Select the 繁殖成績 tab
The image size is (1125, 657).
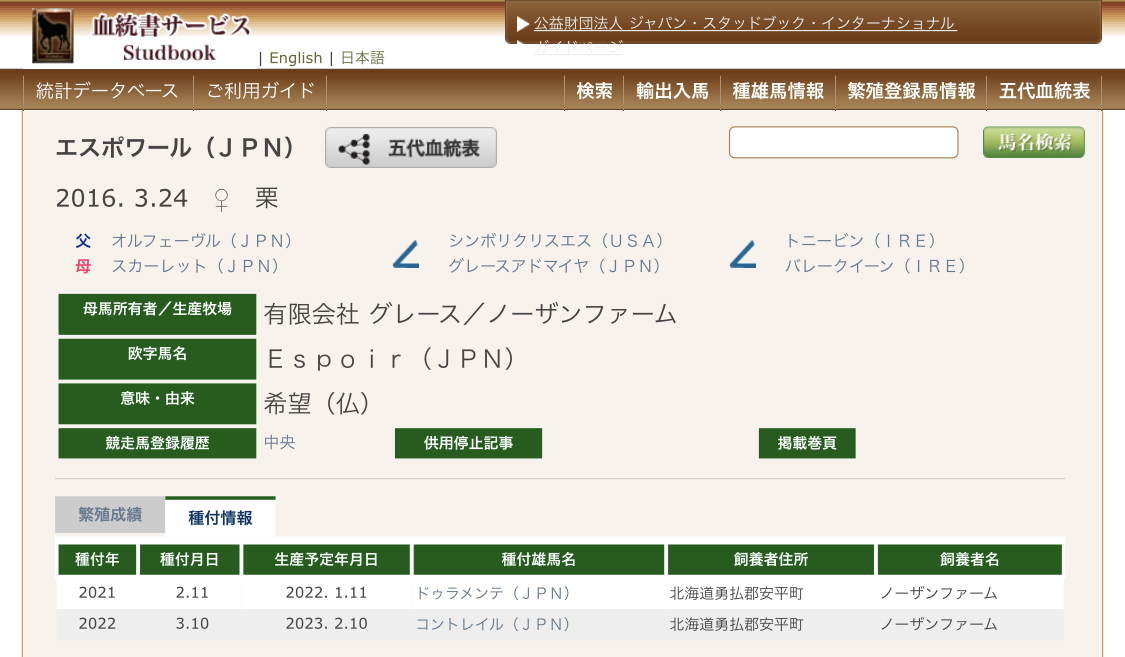coord(110,515)
